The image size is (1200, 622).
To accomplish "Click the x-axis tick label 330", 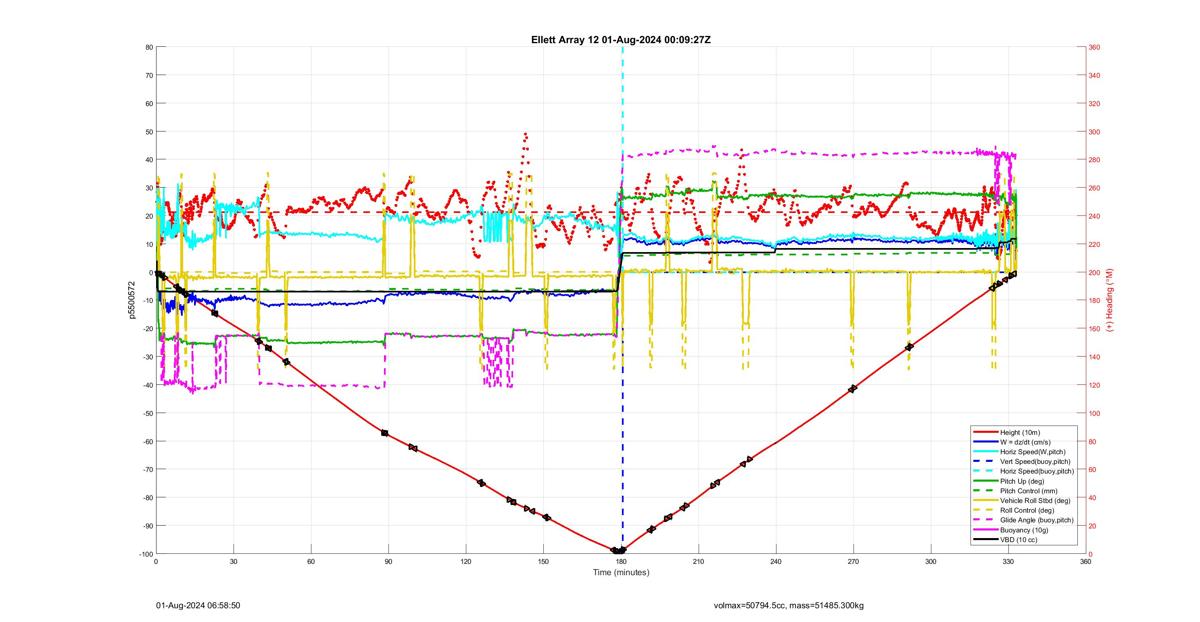I will click(x=1008, y=562).
